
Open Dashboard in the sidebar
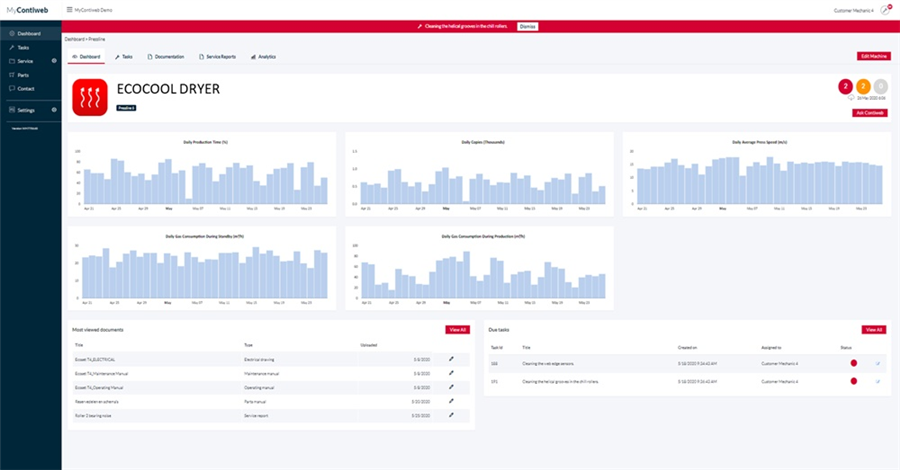coord(30,34)
